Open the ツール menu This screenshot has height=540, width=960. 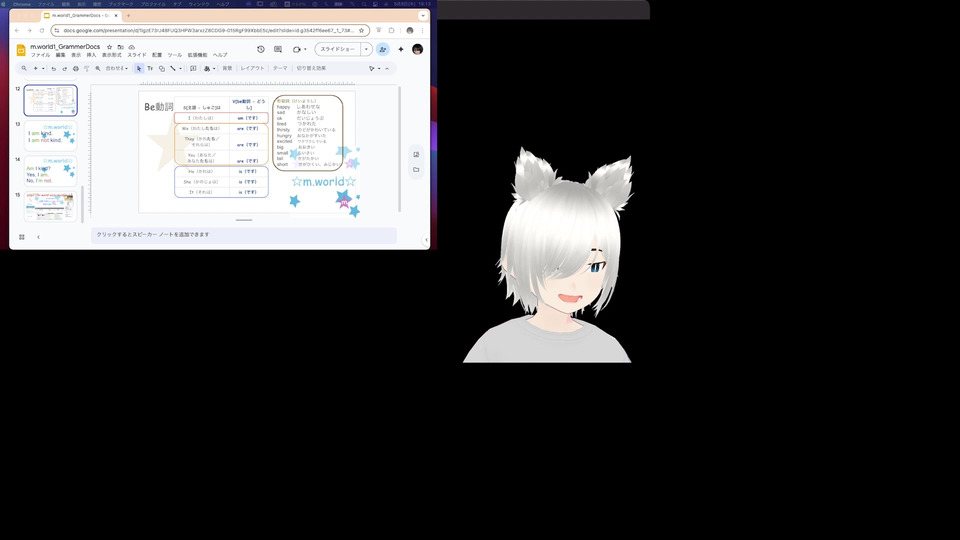[174, 55]
